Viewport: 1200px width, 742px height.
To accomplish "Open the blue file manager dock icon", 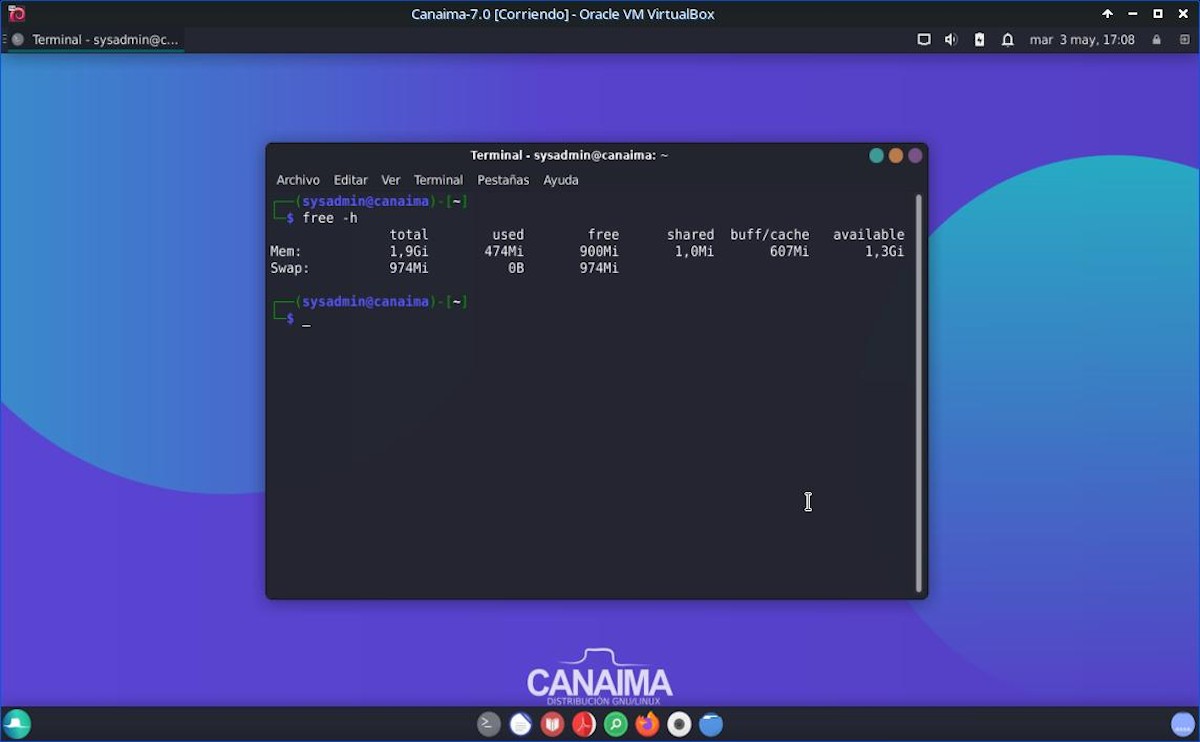I will (x=711, y=724).
